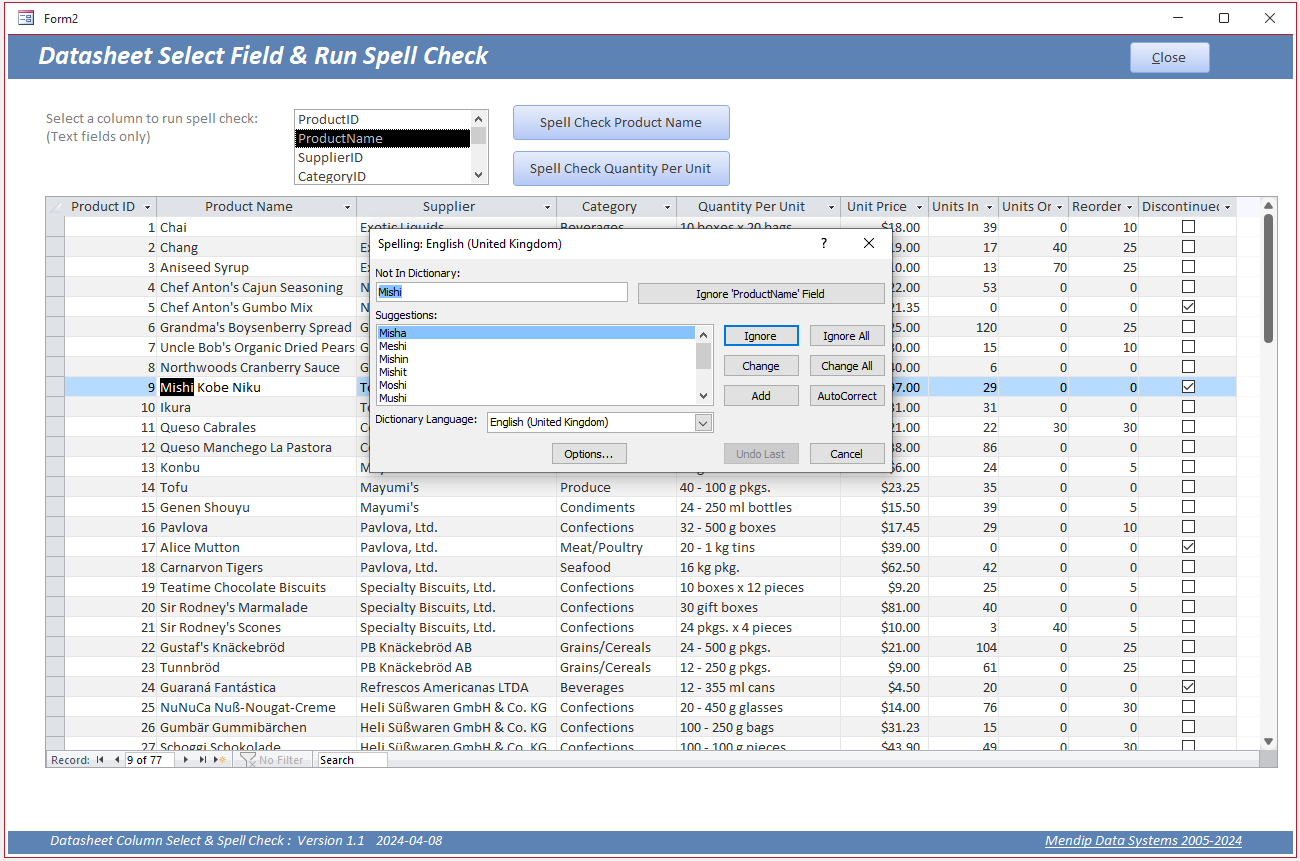Open Product Name column filter dropdown
The height and width of the screenshot is (861, 1300).
pyautogui.click(x=347, y=207)
